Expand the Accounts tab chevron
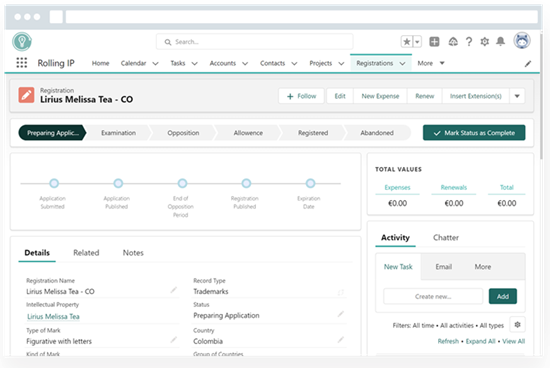 click(x=245, y=63)
